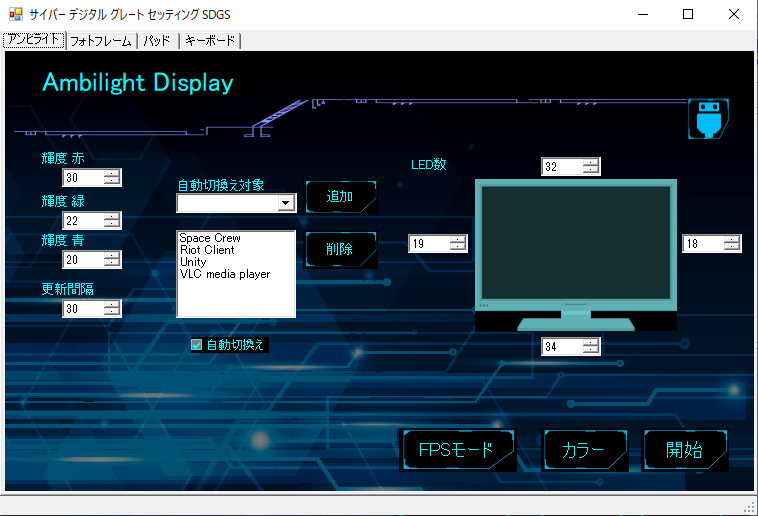Open the 自動切換え対象 dropdown list
Viewport: 758px width, 516px height.
coord(286,203)
